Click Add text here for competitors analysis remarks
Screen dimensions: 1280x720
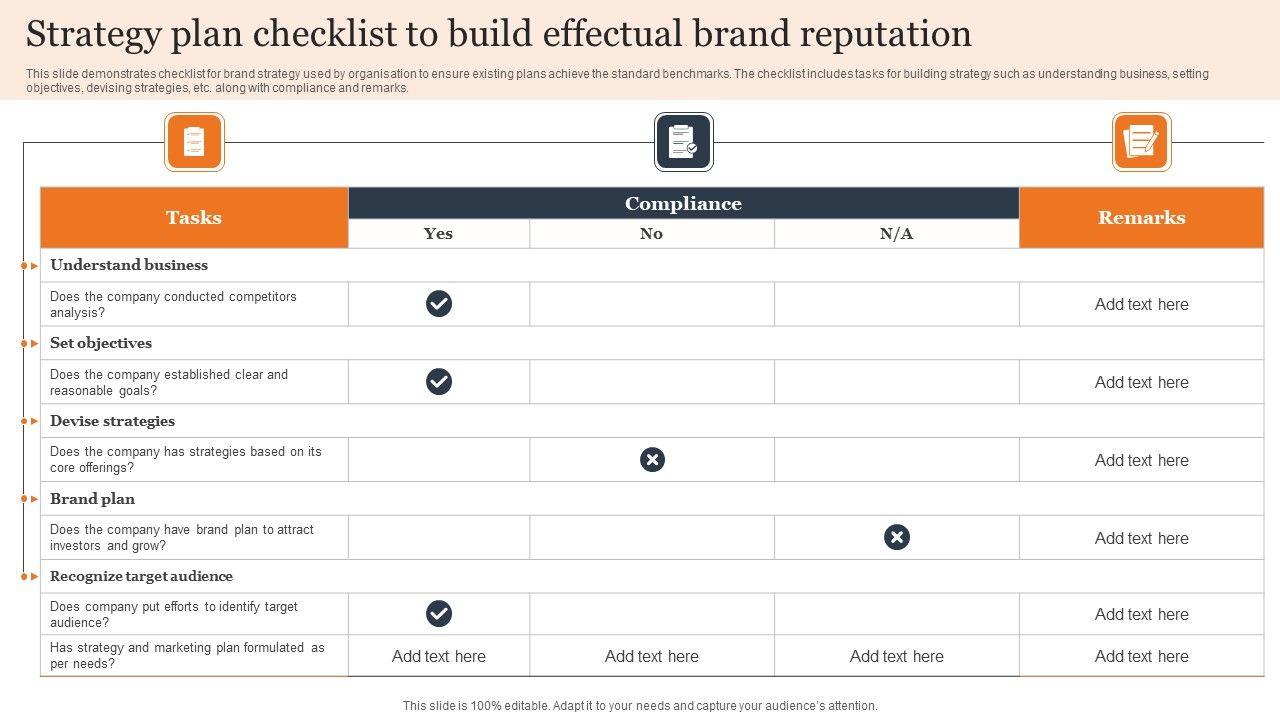[x=1141, y=305]
